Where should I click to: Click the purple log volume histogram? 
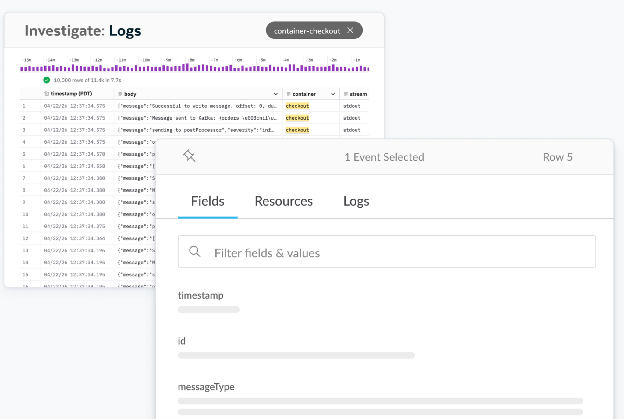(195, 68)
